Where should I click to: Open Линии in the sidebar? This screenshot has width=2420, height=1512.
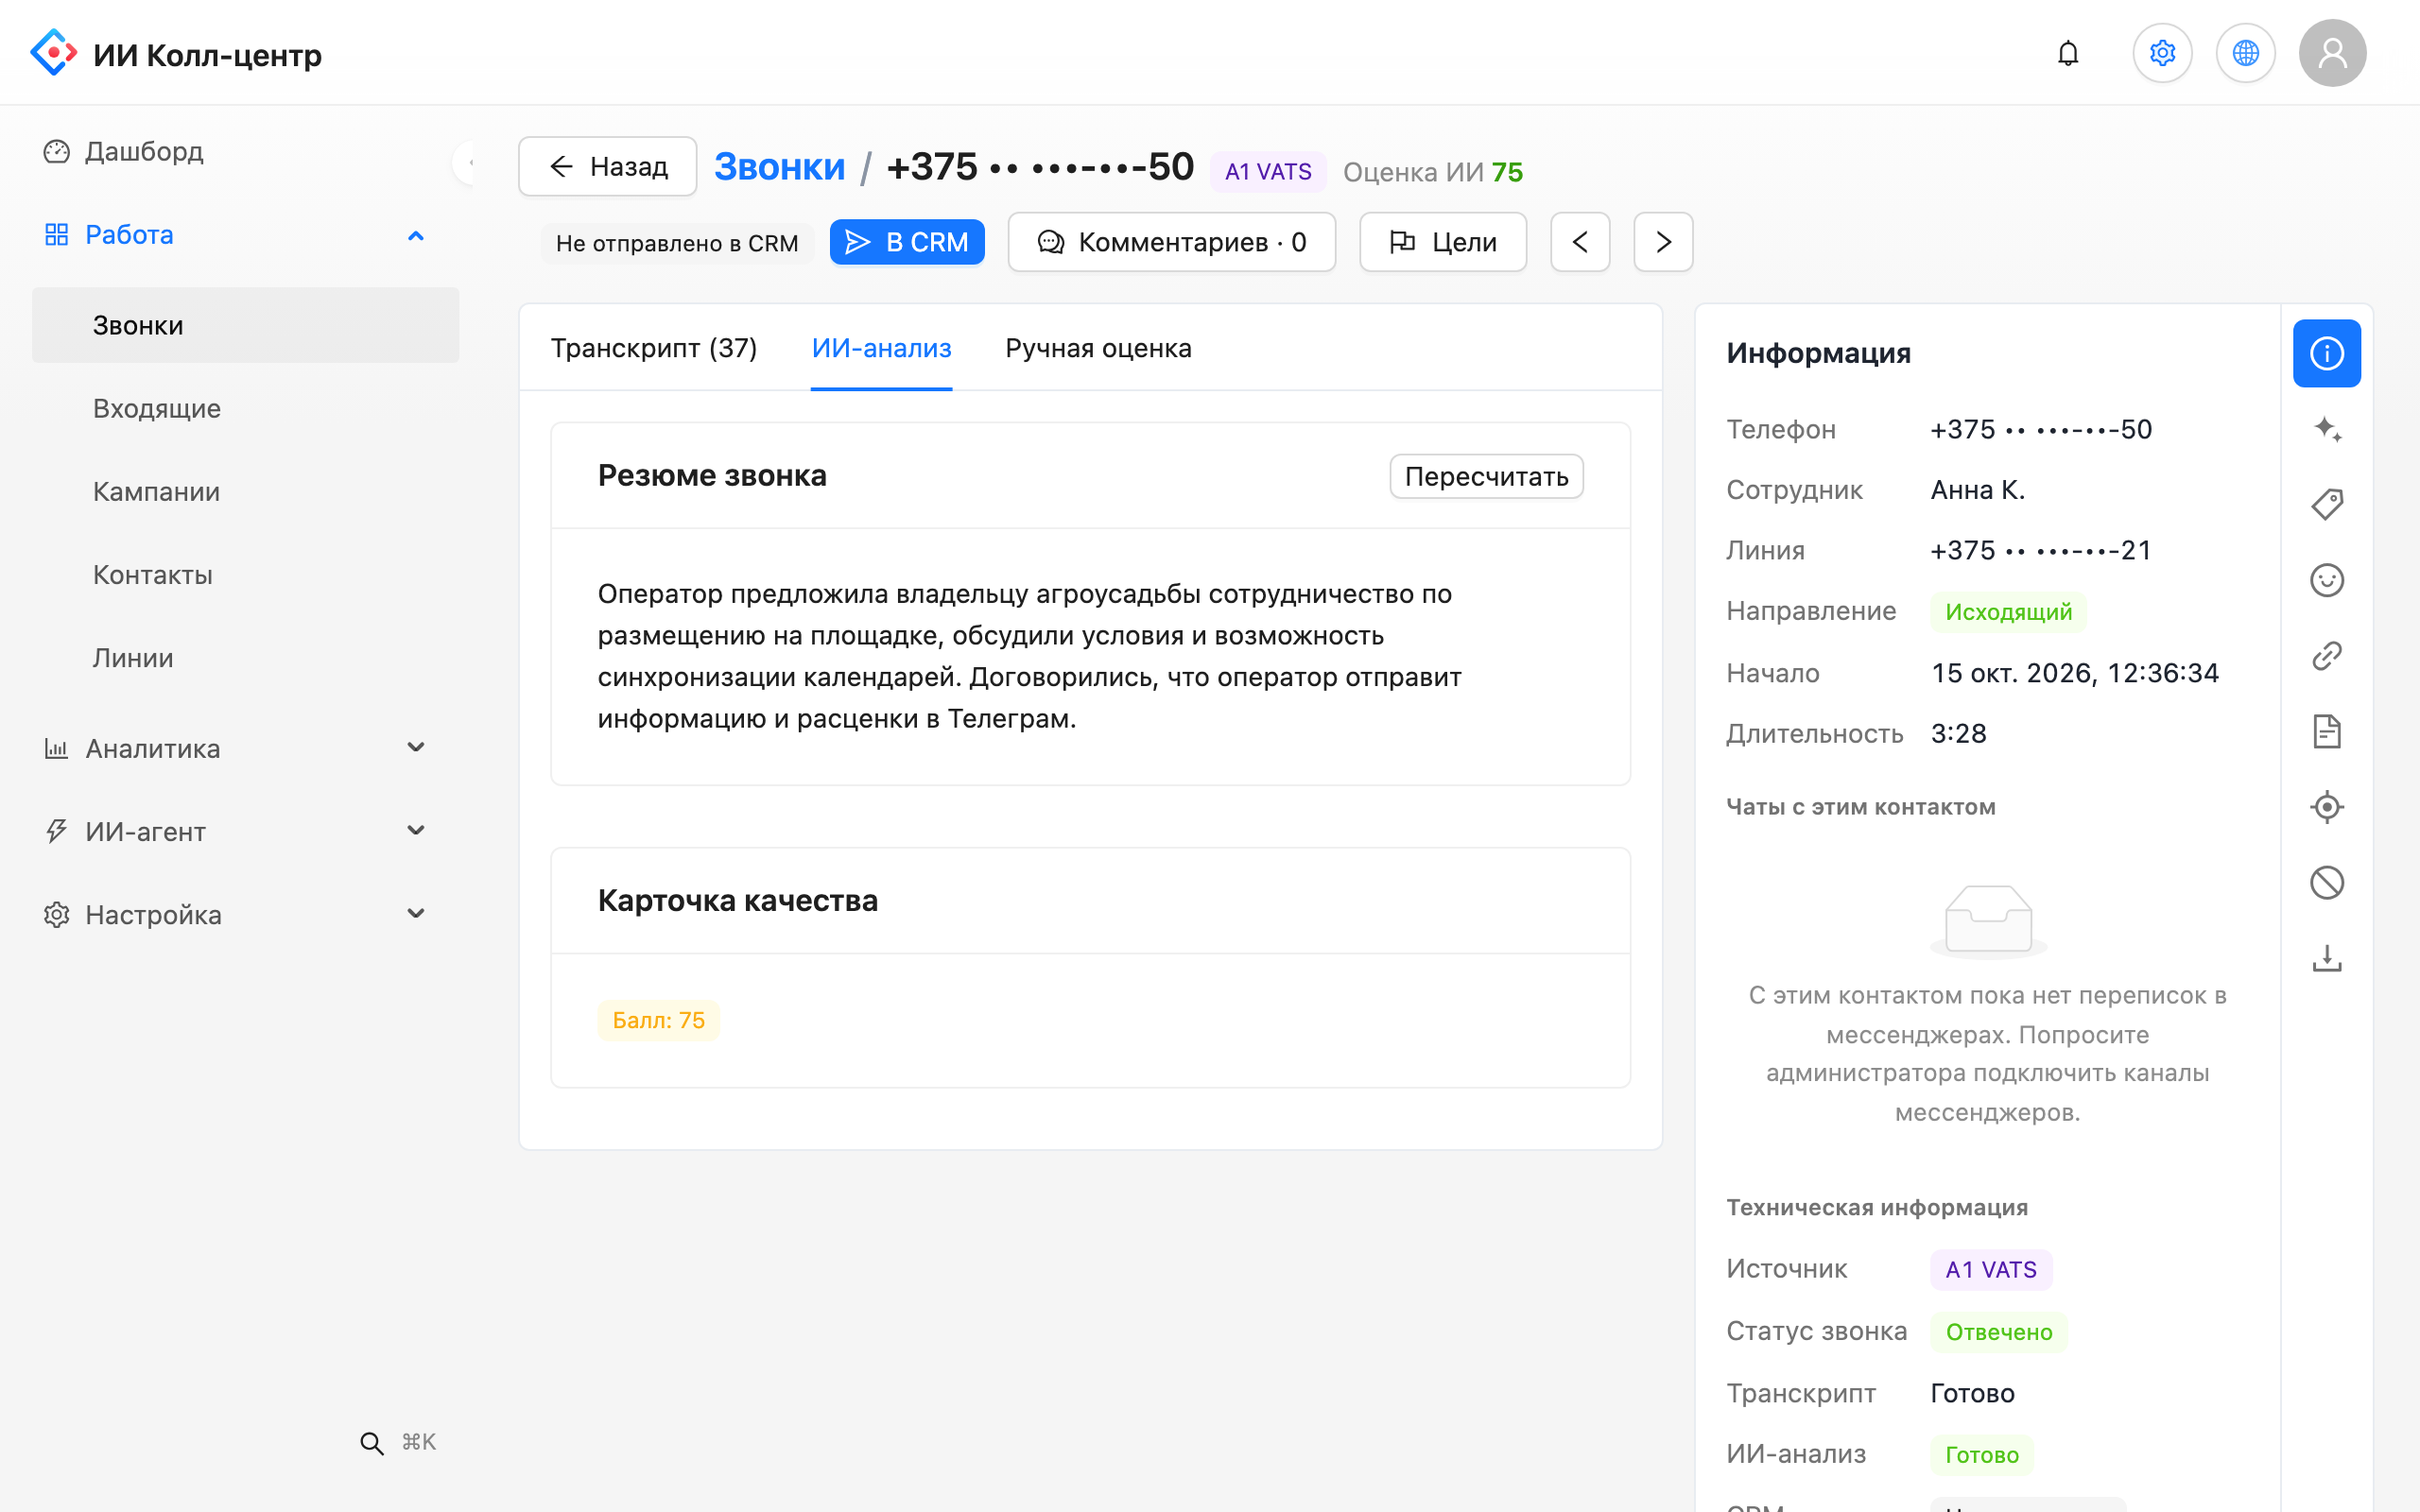pyautogui.click(x=245, y=657)
